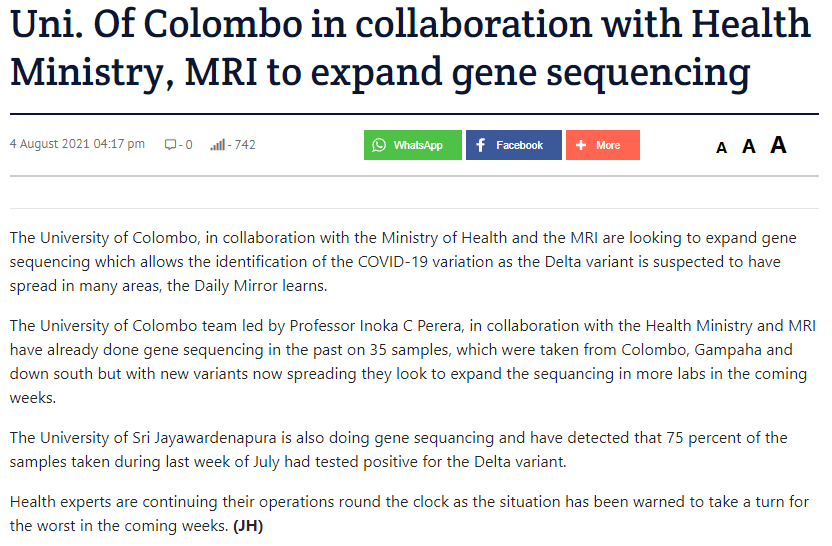Click the paragraph about Sri Jayawardenapura
Viewport: 832px width, 546px height.
pyautogui.click(x=398, y=449)
